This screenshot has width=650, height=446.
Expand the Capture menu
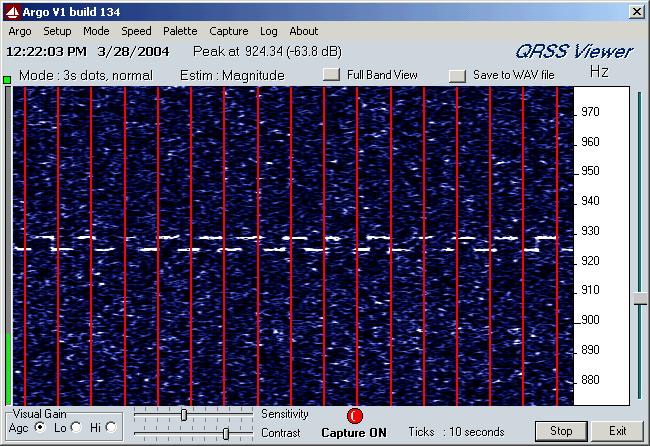(228, 31)
